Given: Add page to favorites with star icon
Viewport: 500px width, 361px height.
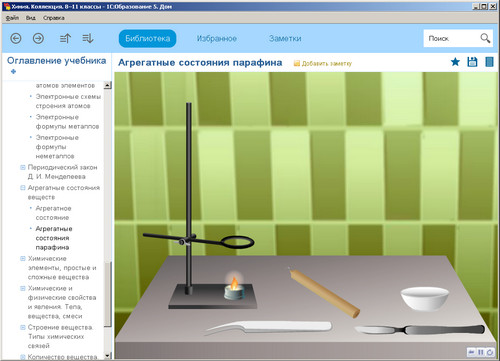Looking at the screenshot, I should 455,62.
